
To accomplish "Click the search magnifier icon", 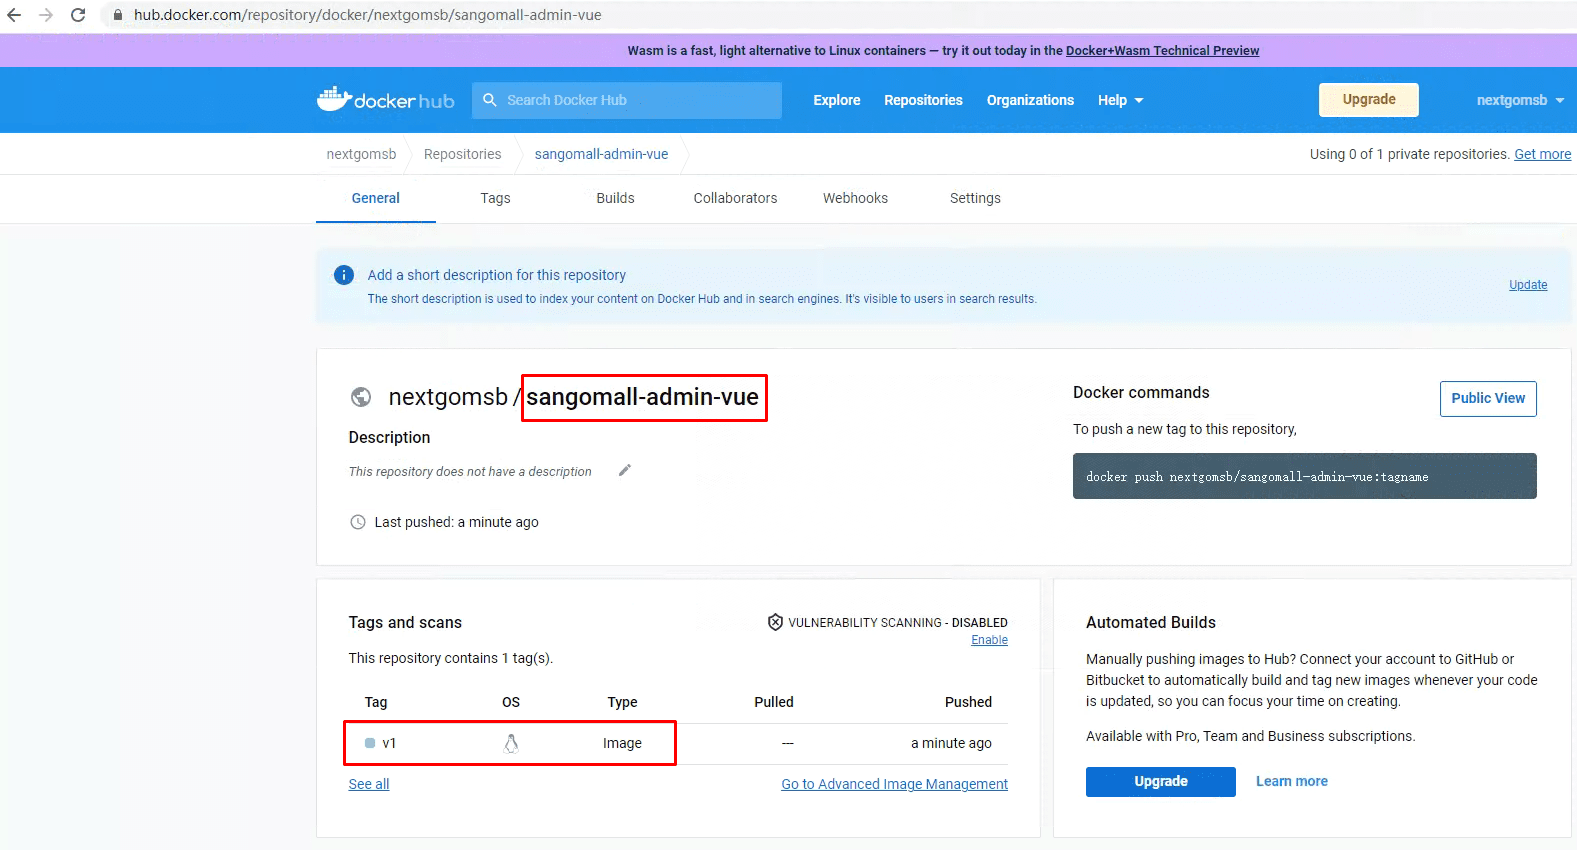I will click(490, 100).
